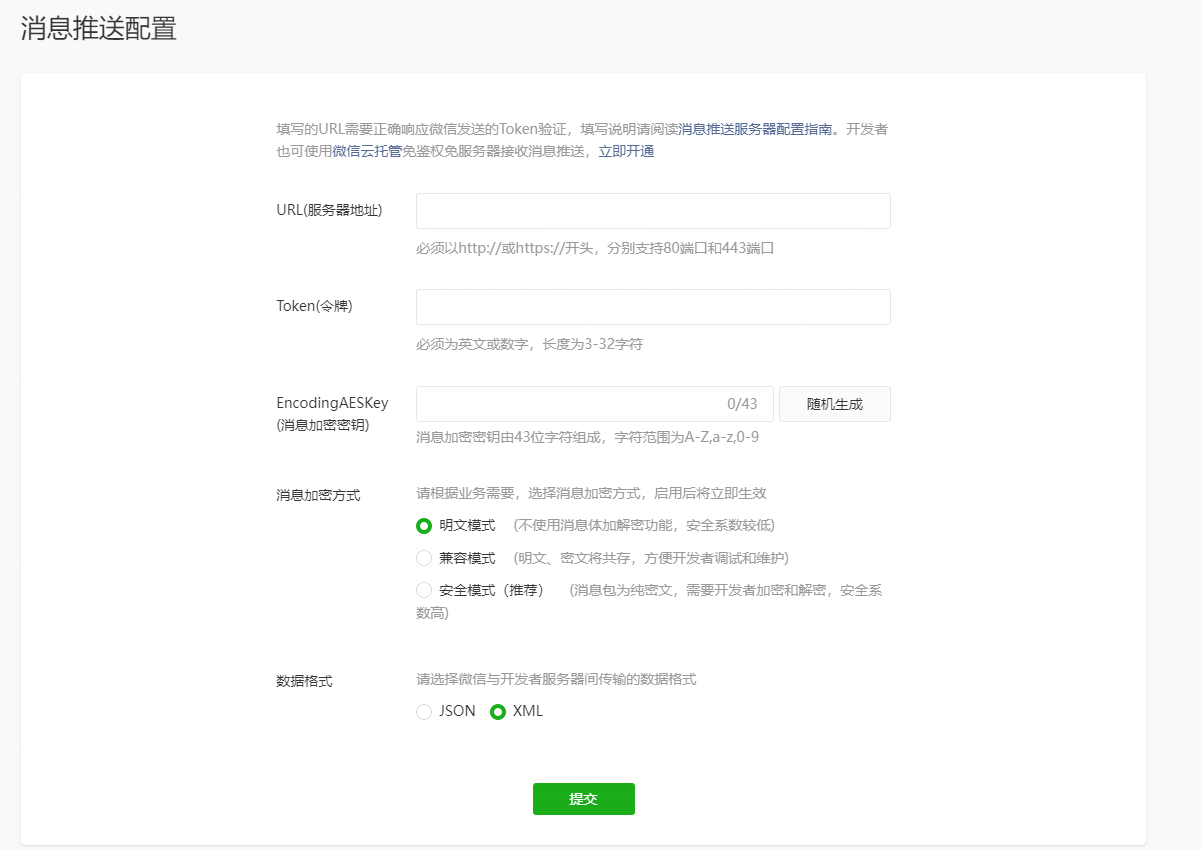Image resolution: width=1202 pixels, height=850 pixels.
Task: Select XML data format
Action: point(498,712)
